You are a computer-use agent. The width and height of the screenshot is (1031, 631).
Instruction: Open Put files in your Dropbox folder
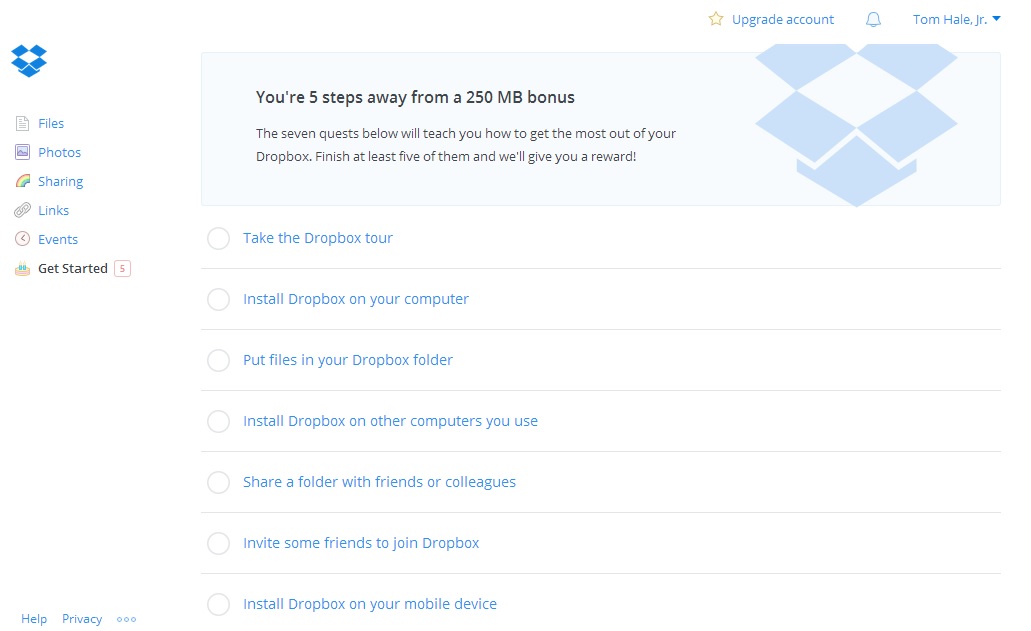tap(348, 360)
